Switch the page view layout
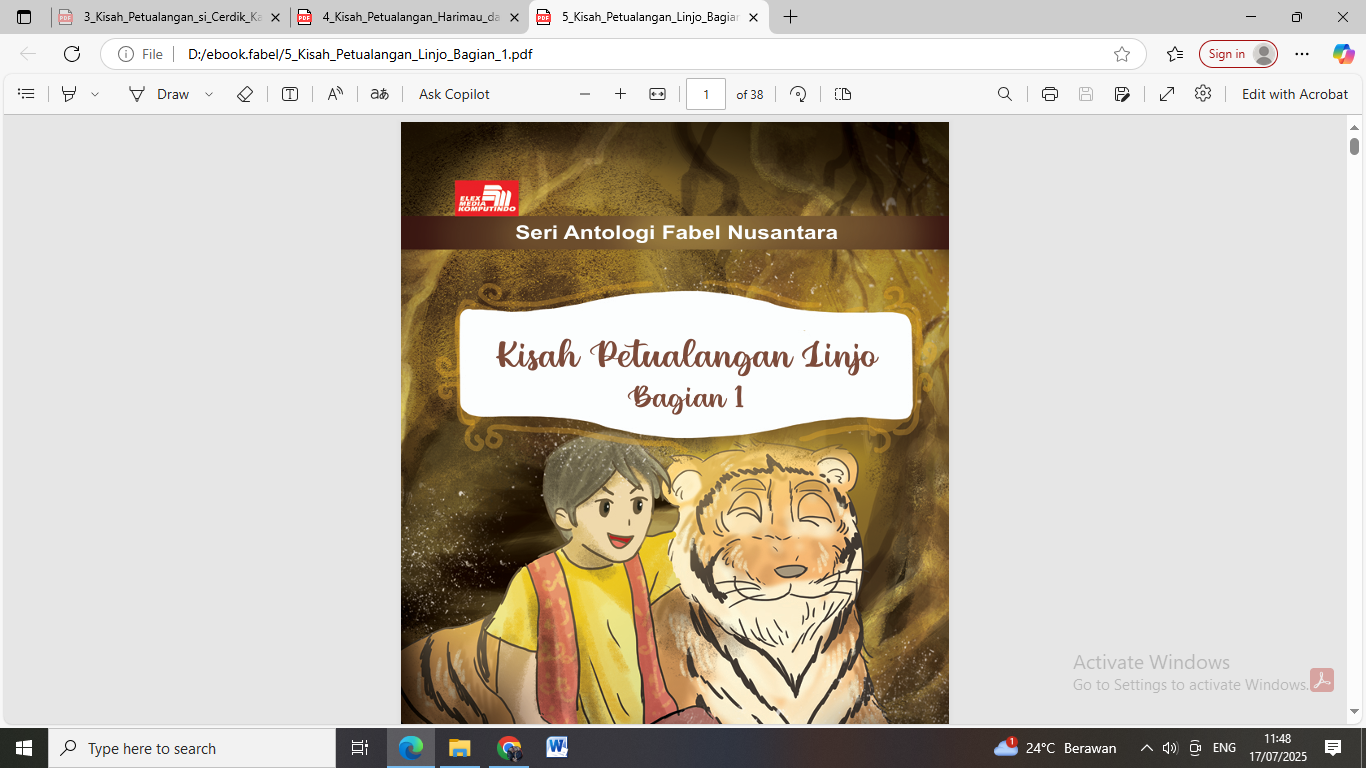This screenshot has height=768, width=1366. pos(842,93)
